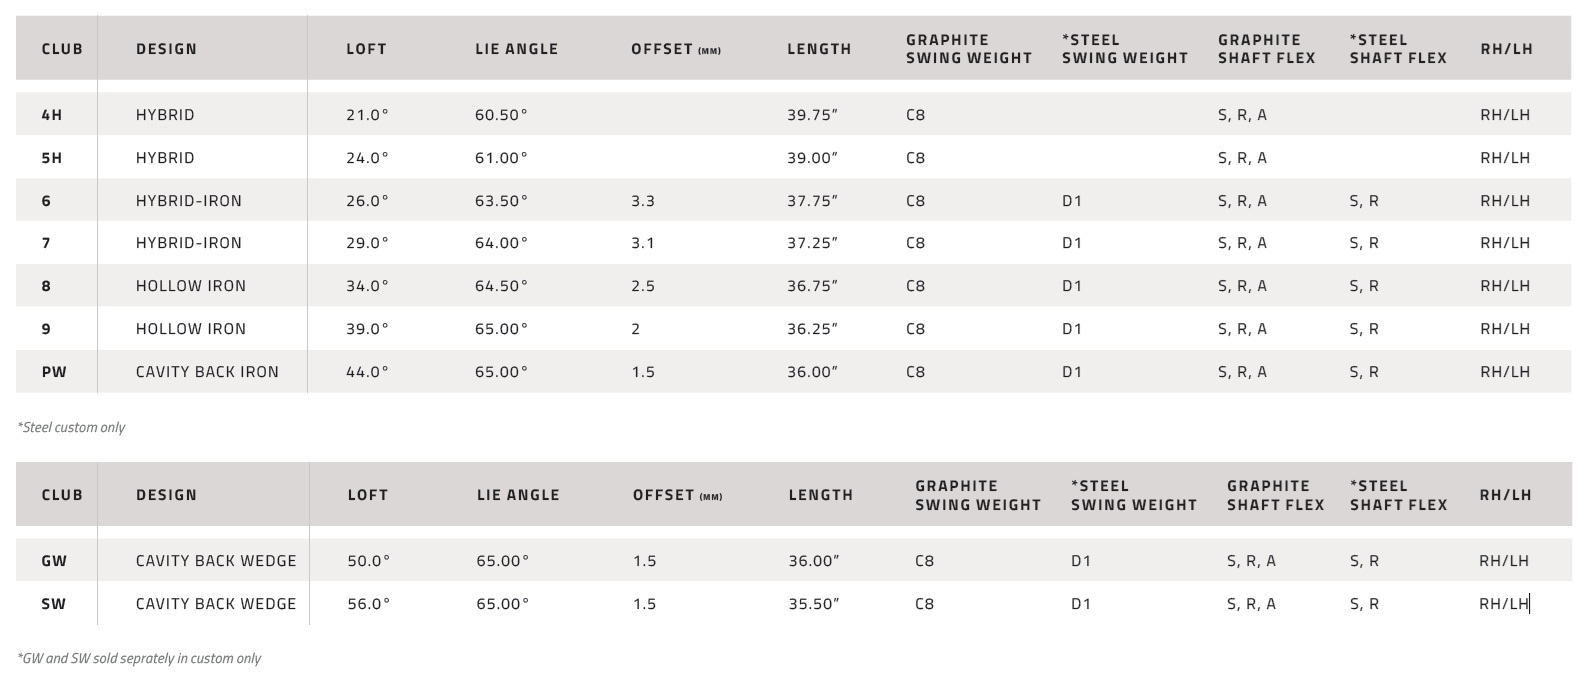The height and width of the screenshot is (677, 1585).
Task: Select the 56.0° loft value
Action: pyautogui.click(x=369, y=604)
